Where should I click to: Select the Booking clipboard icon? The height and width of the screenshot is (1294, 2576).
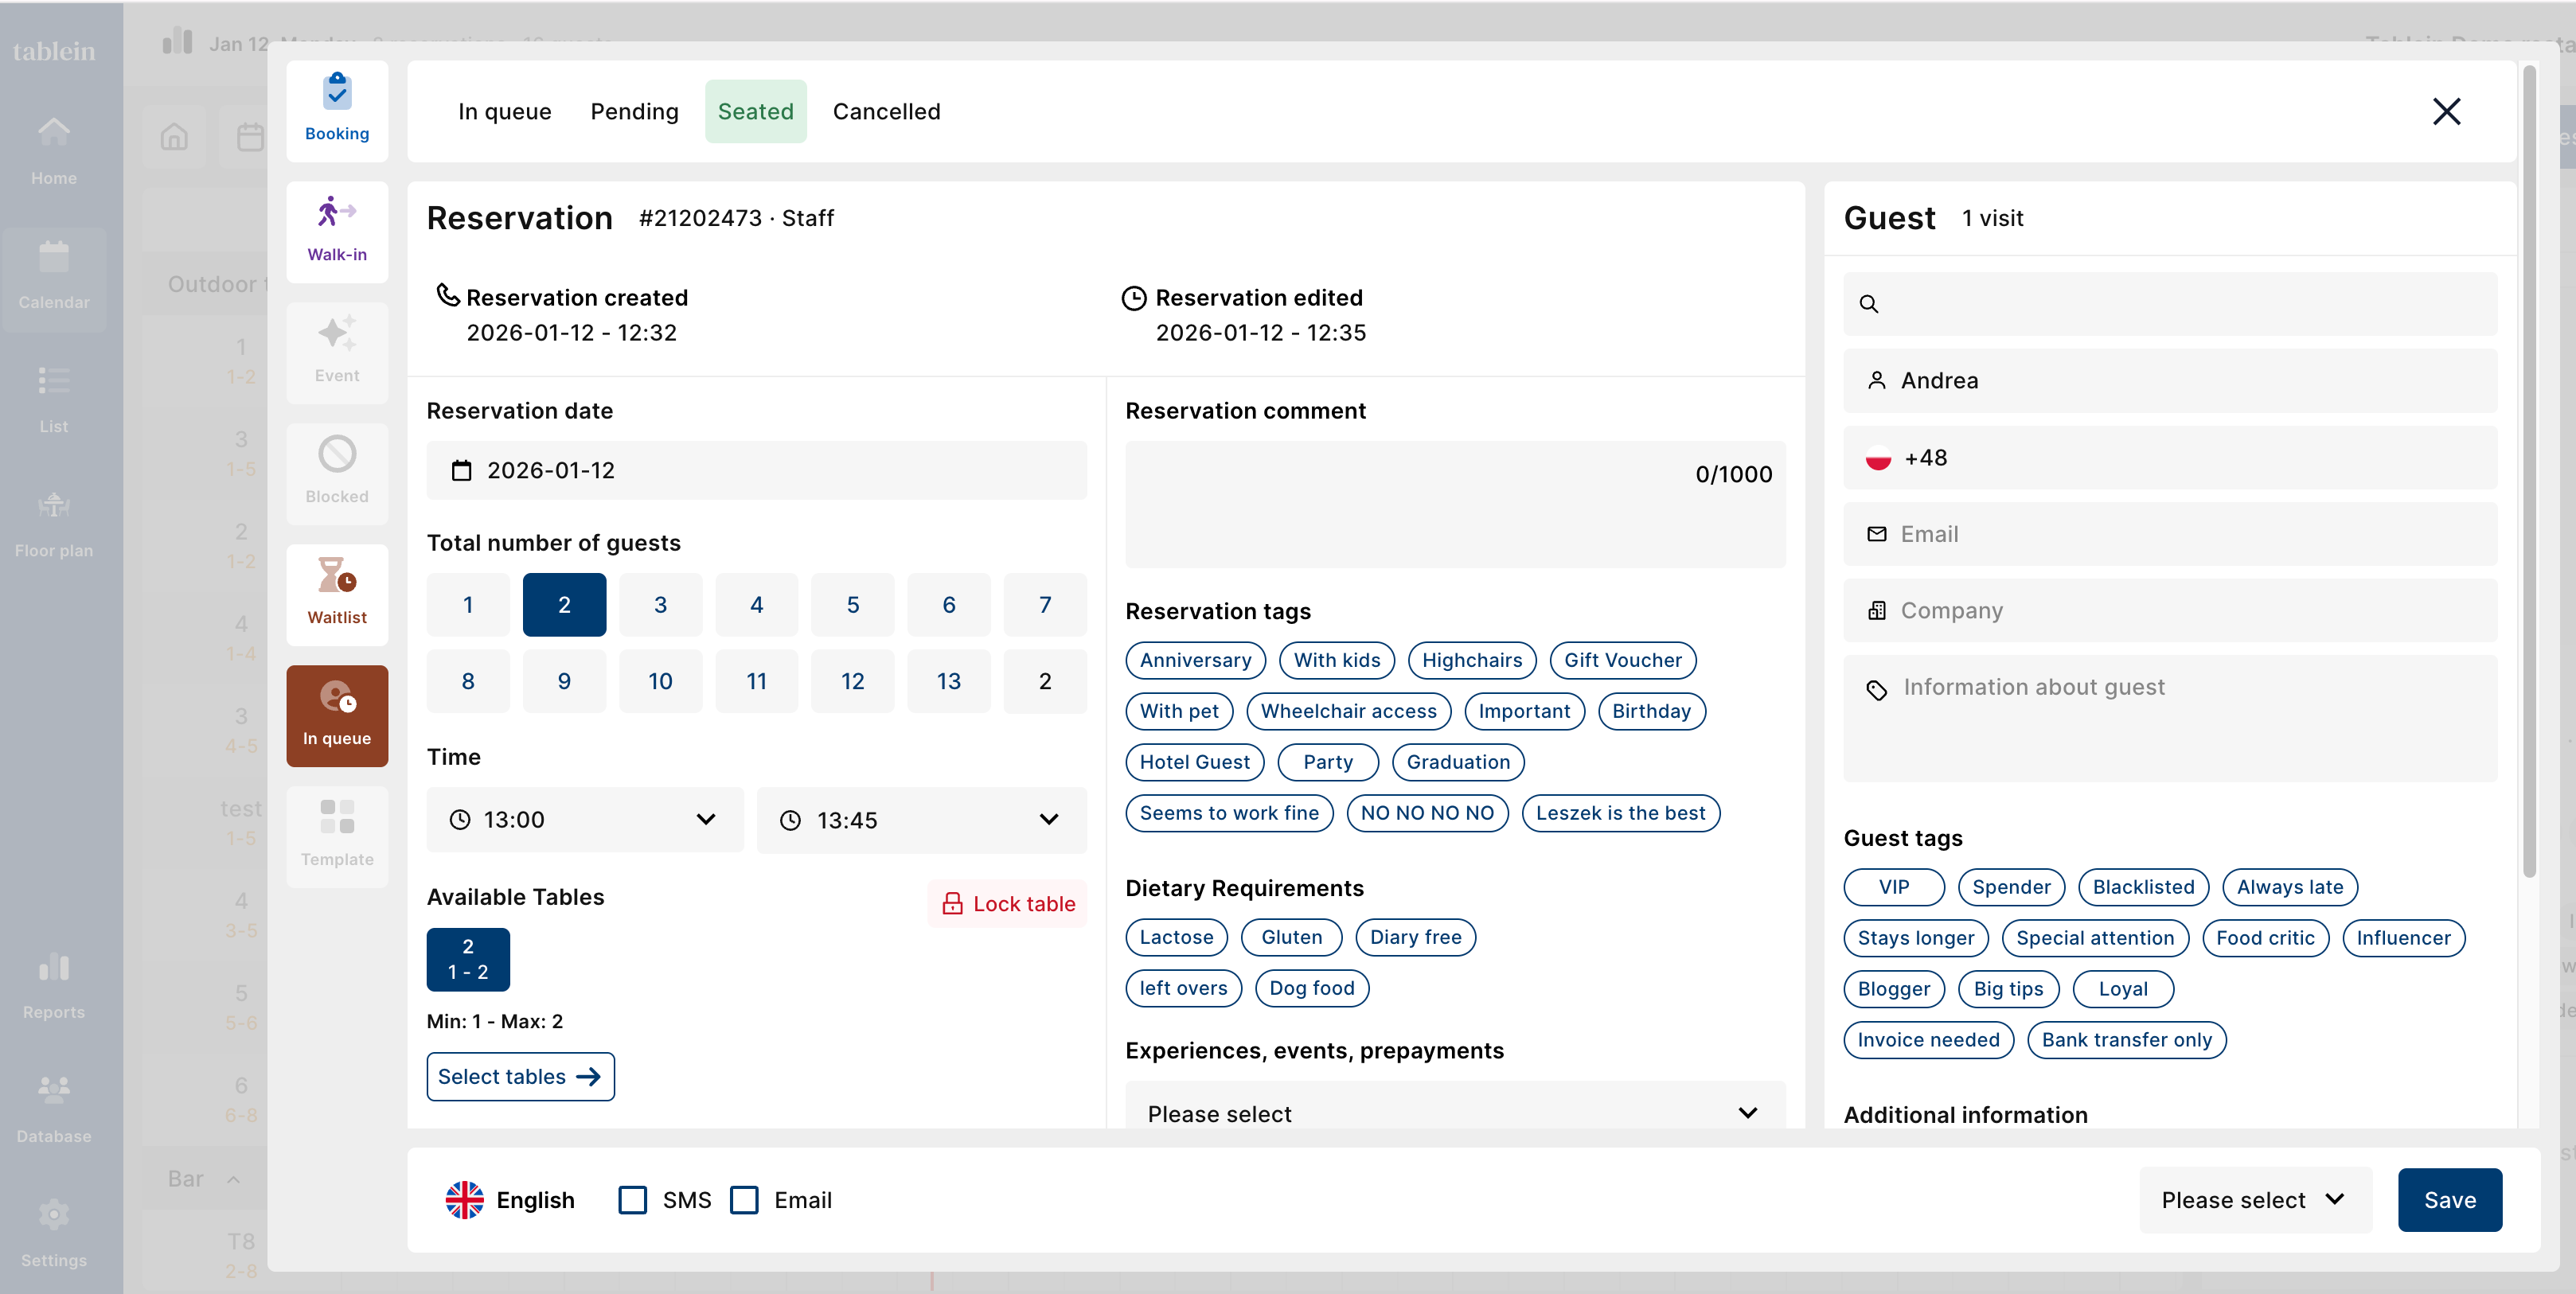[x=337, y=92]
